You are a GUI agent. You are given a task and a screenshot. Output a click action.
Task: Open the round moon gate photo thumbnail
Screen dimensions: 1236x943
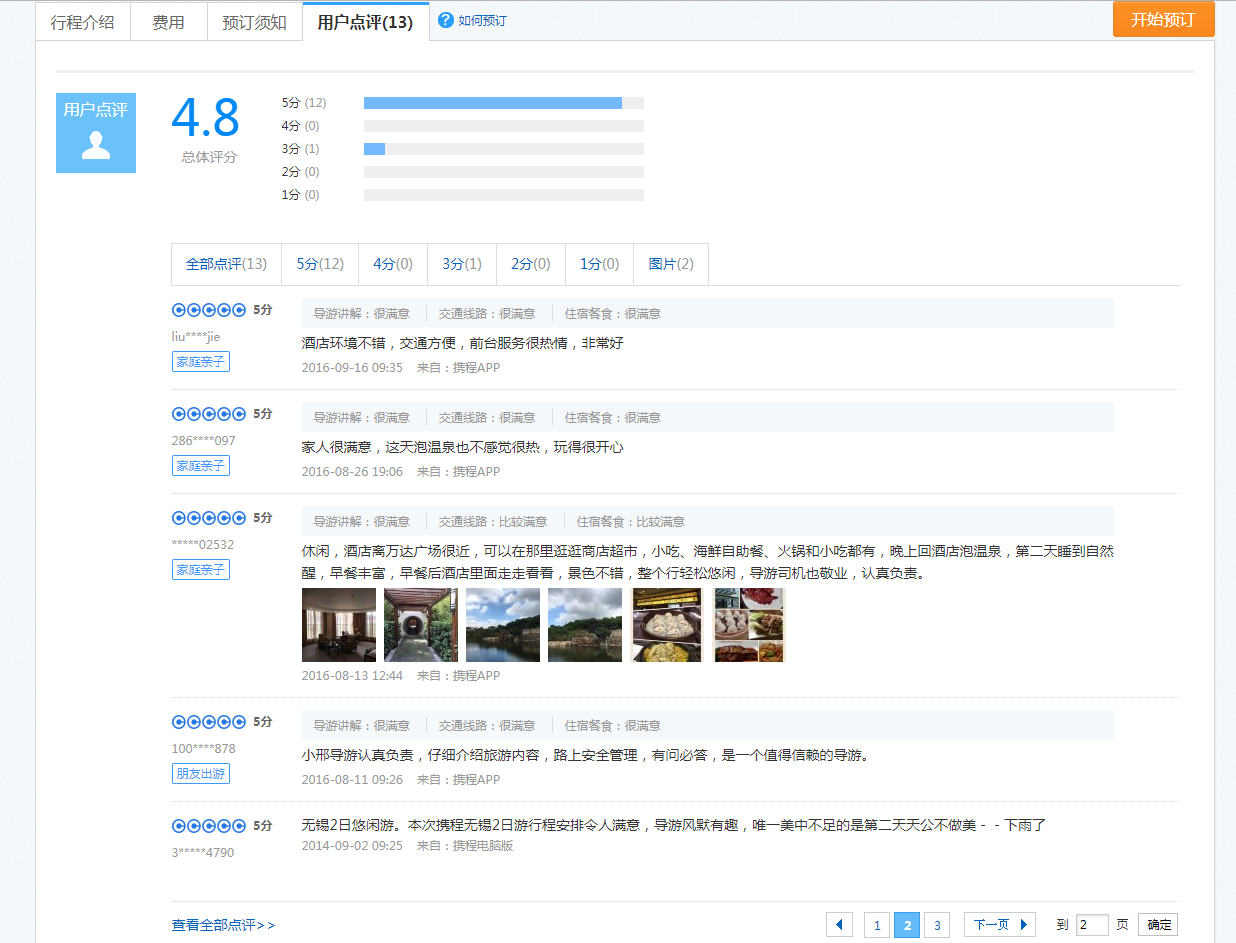coord(421,625)
